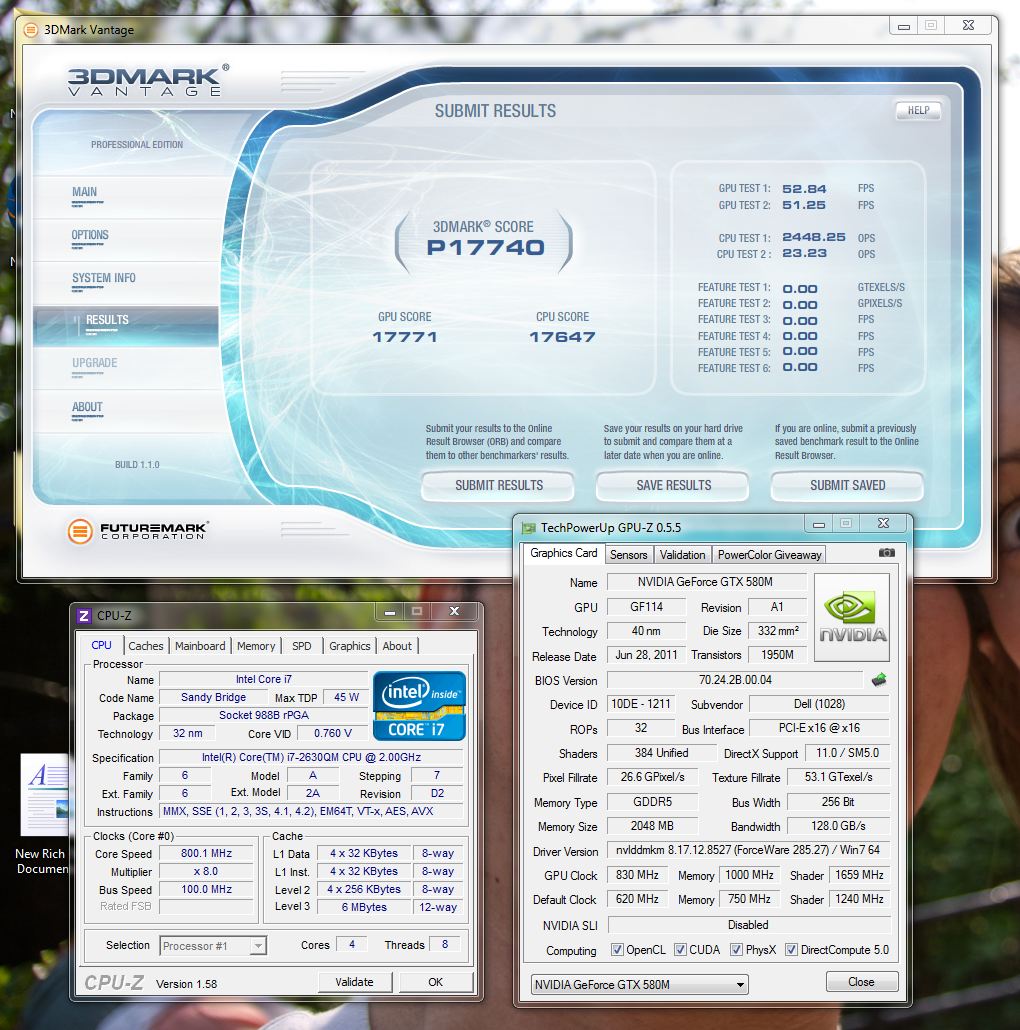The height and width of the screenshot is (1030, 1020).
Task: Minimize the GPU-Z window
Action: click(x=818, y=524)
